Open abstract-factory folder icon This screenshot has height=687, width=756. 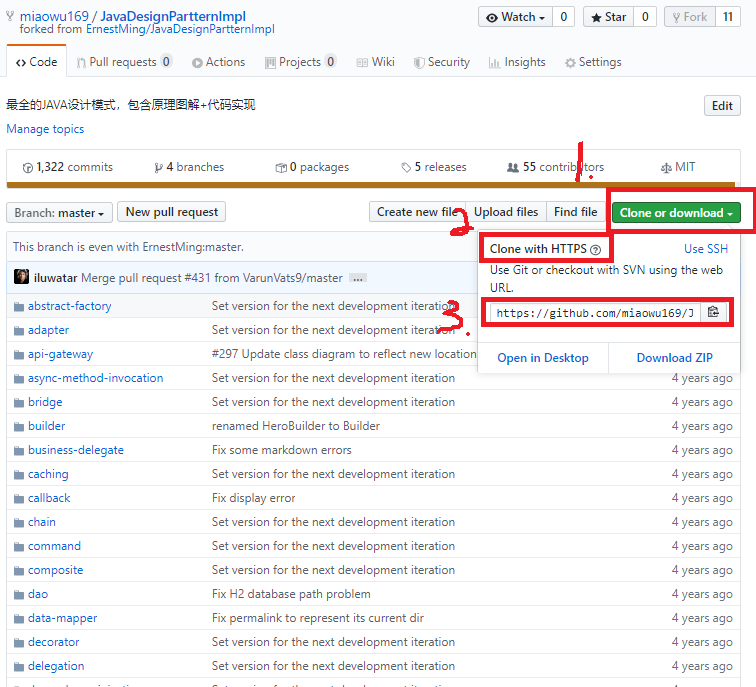click(x=19, y=307)
